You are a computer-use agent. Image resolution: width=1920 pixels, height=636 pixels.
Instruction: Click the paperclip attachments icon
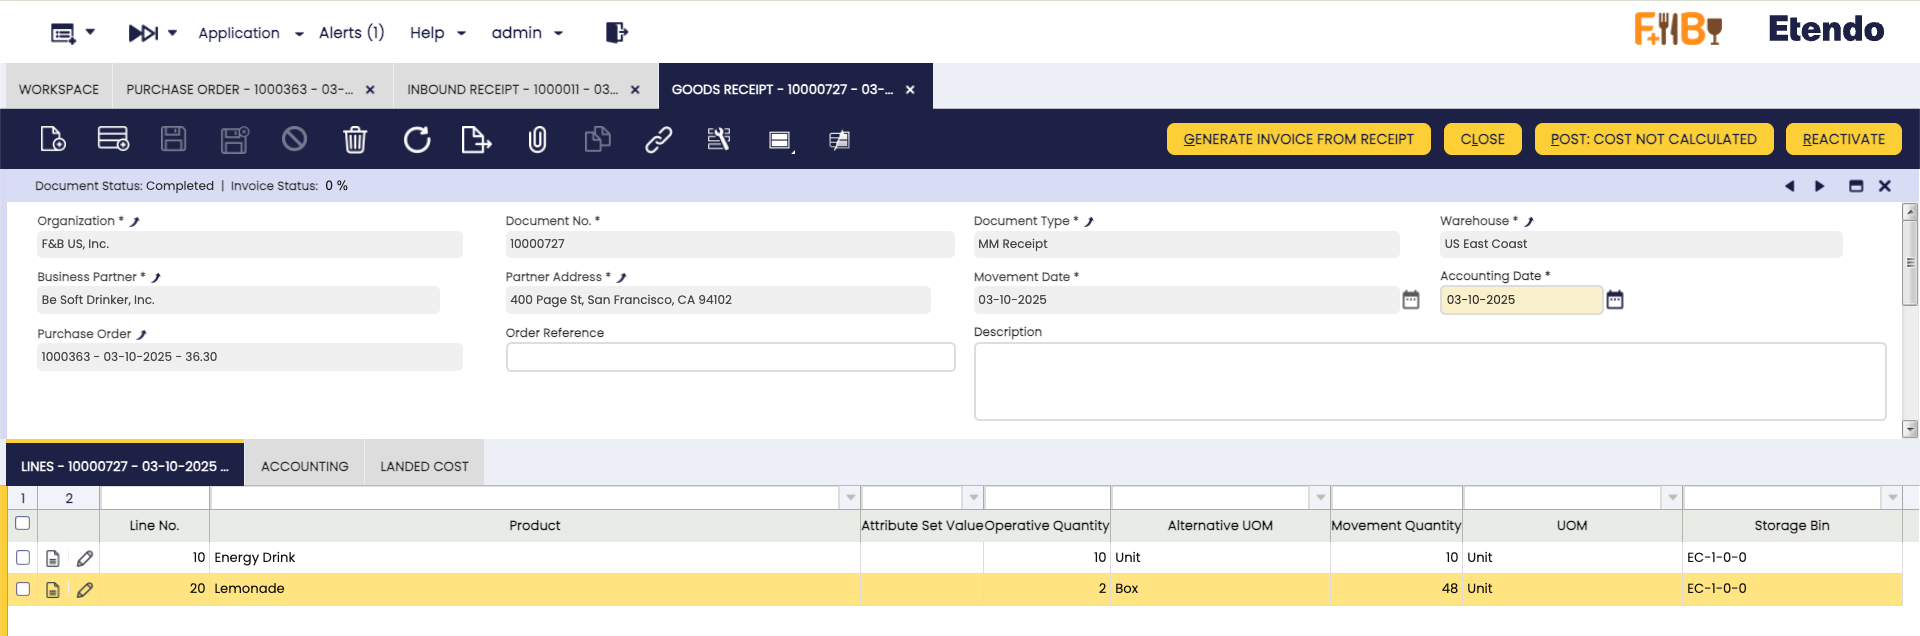click(x=537, y=139)
